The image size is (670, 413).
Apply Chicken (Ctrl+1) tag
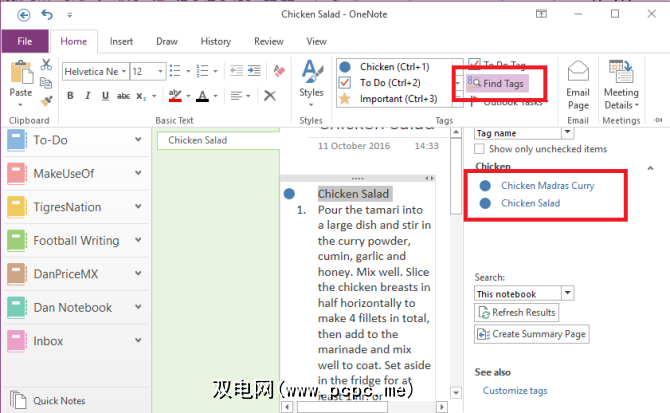(x=394, y=67)
